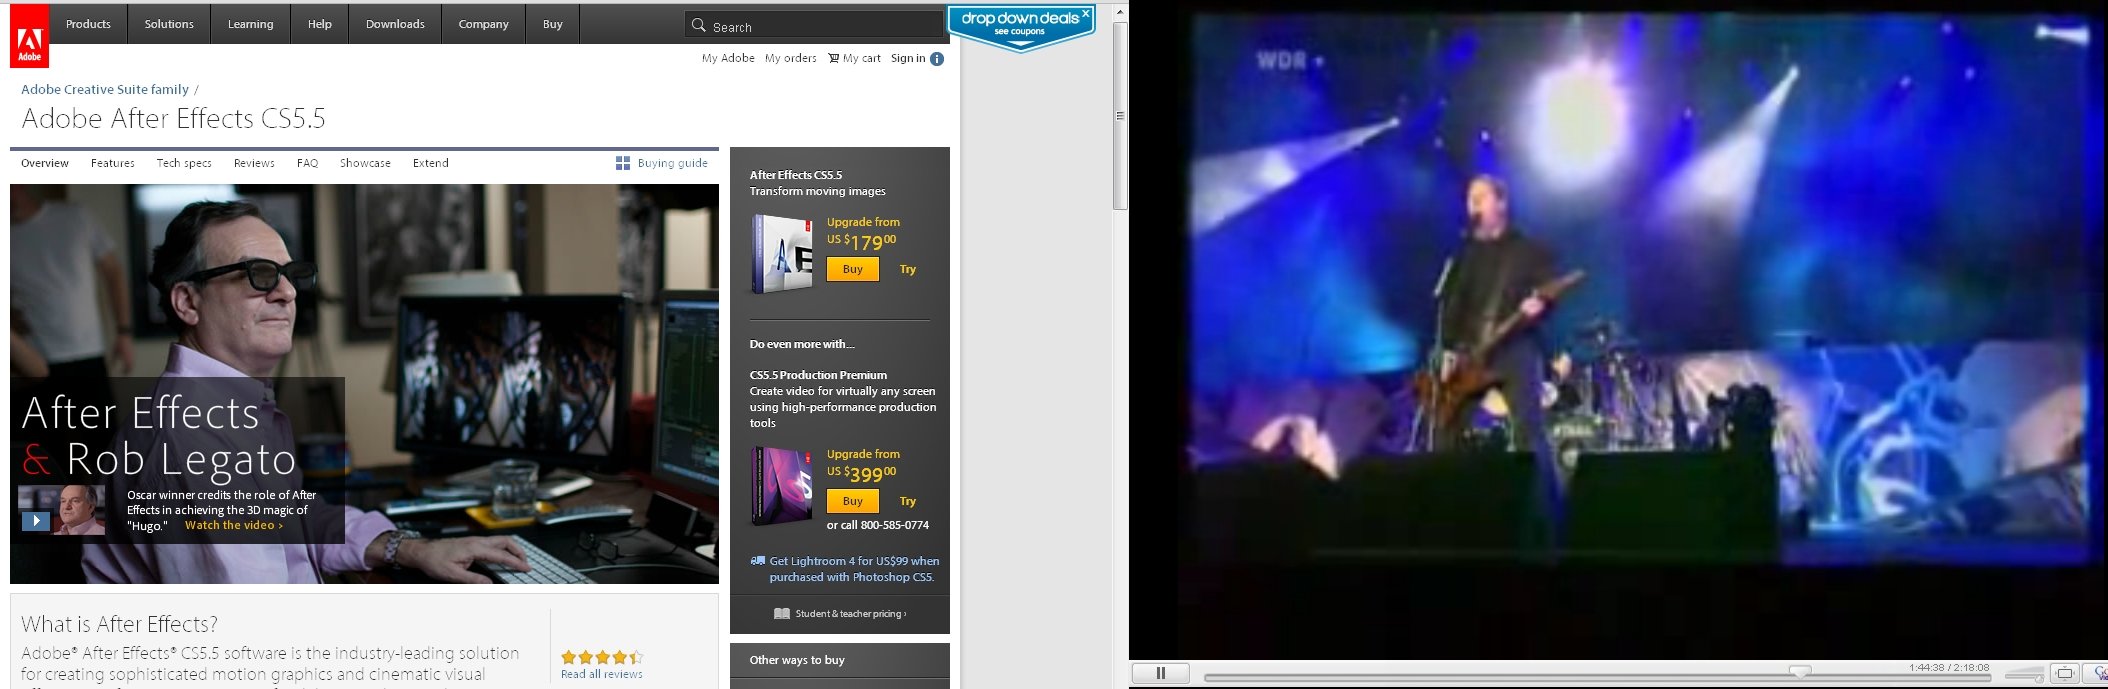The image size is (2108, 689).
Task: Click the 'or call 800-585-0774' text
Action: click(x=878, y=525)
